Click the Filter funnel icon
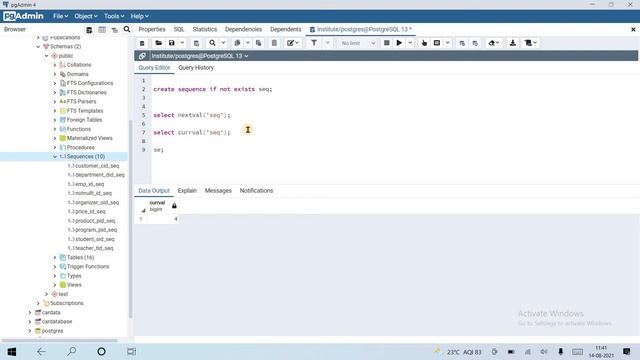The width and height of the screenshot is (640, 360). [x=314, y=43]
